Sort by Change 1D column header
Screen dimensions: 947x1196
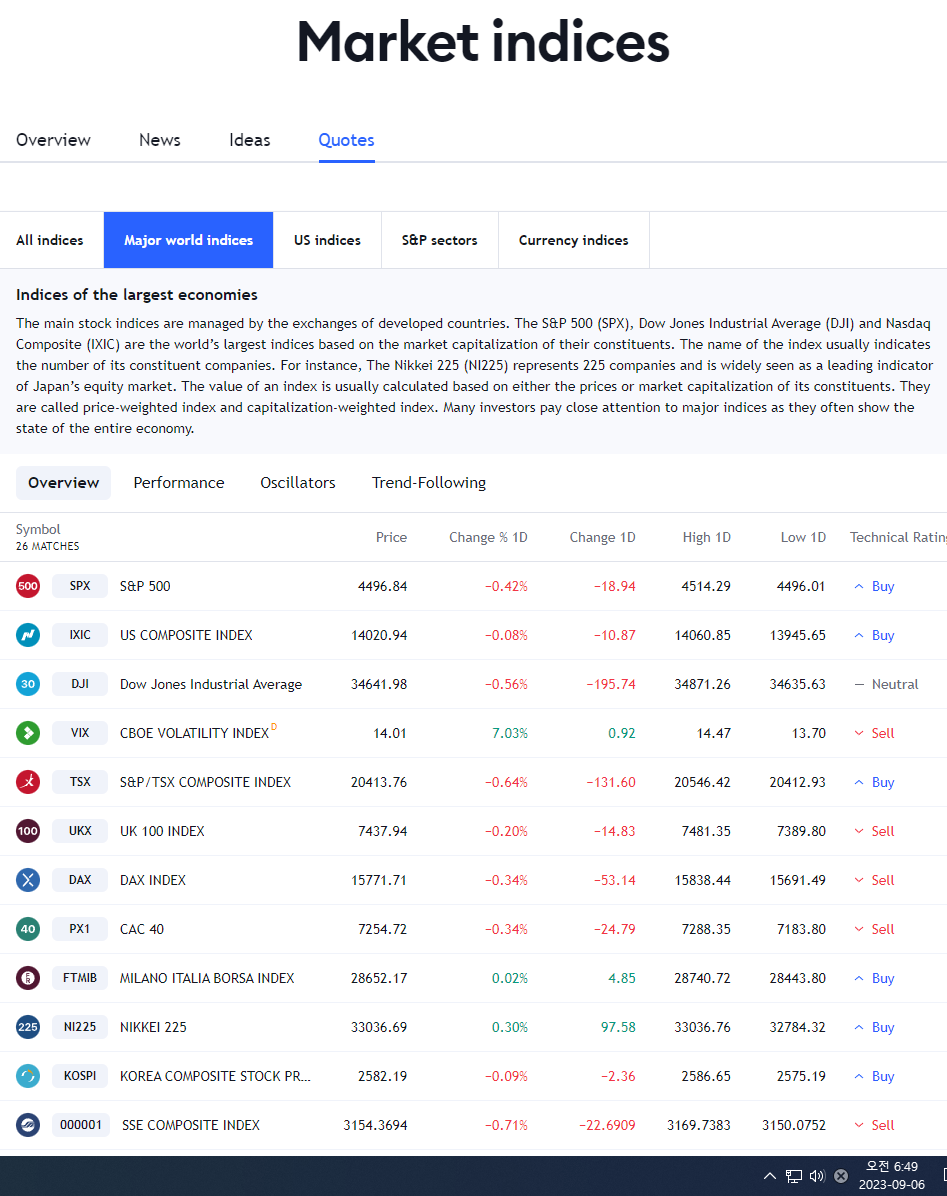pyautogui.click(x=602, y=538)
